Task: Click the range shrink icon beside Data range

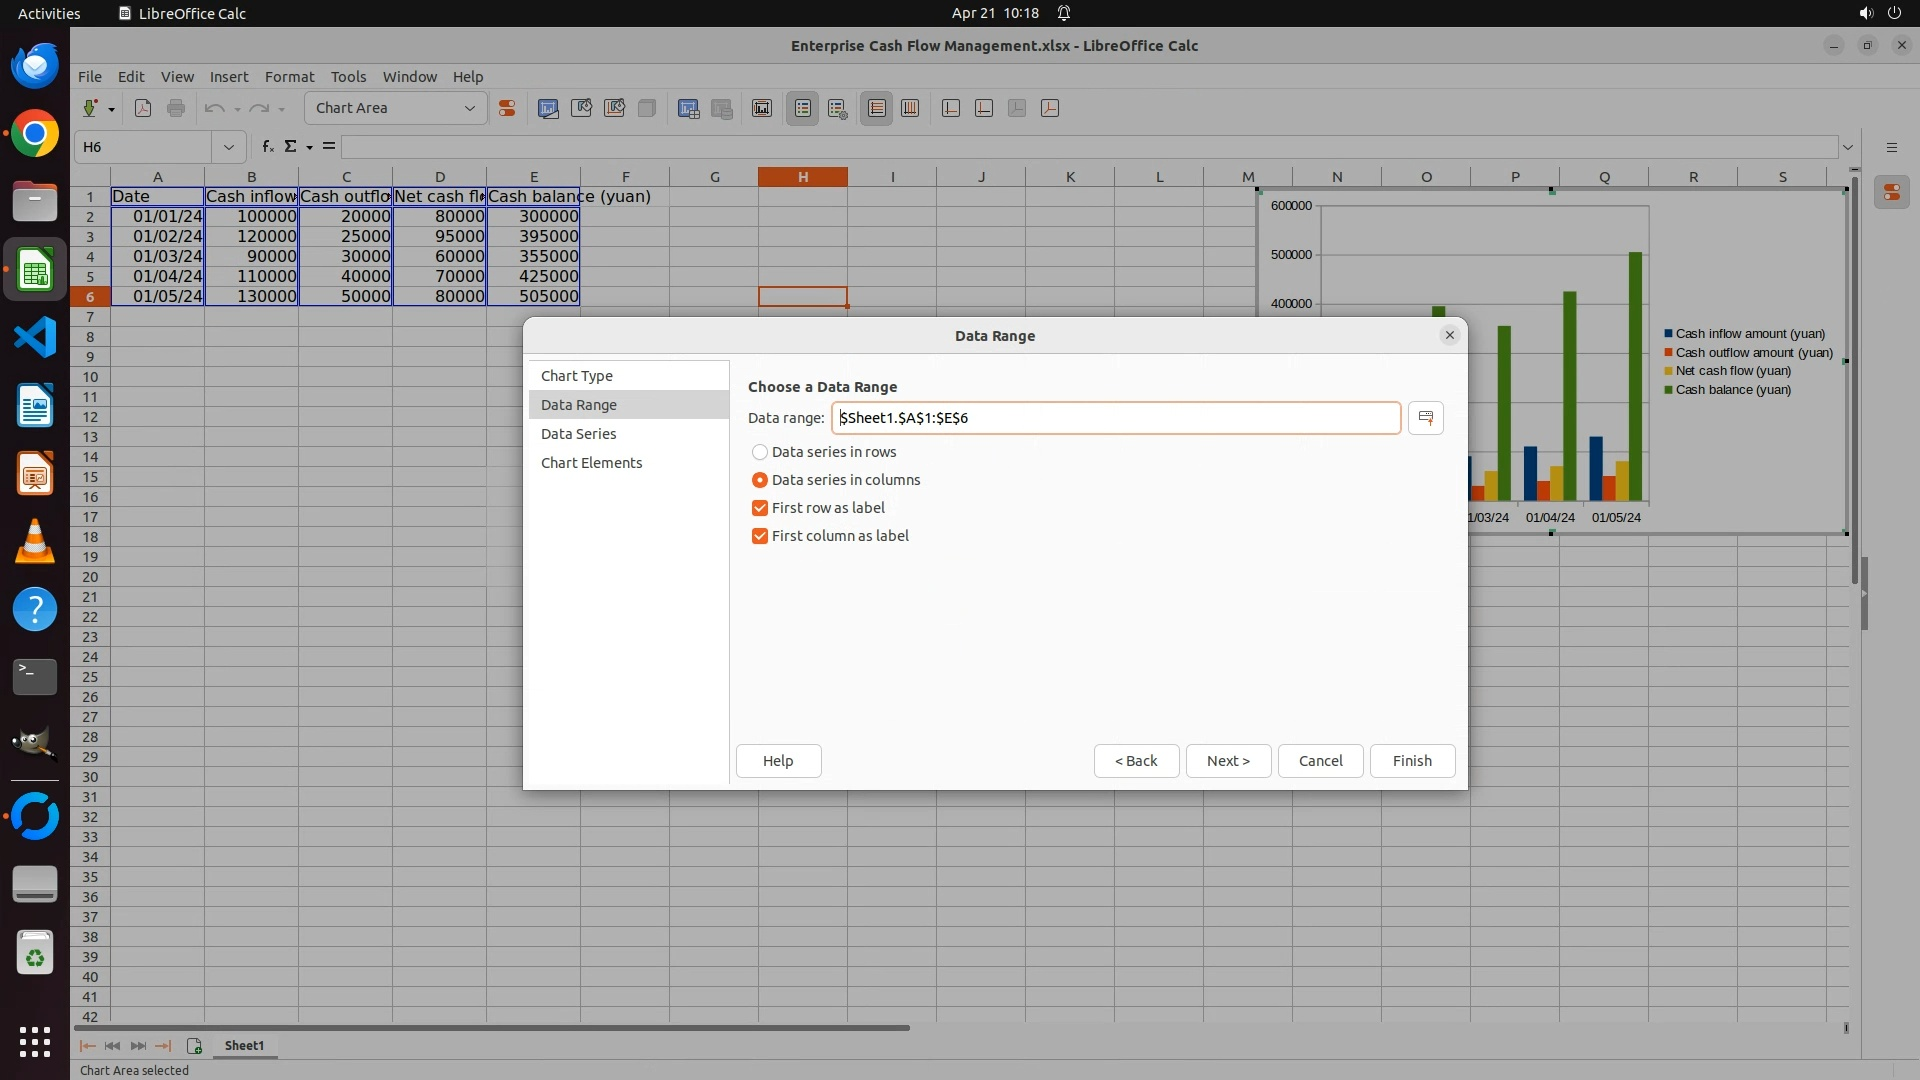Action: pos(1425,418)
